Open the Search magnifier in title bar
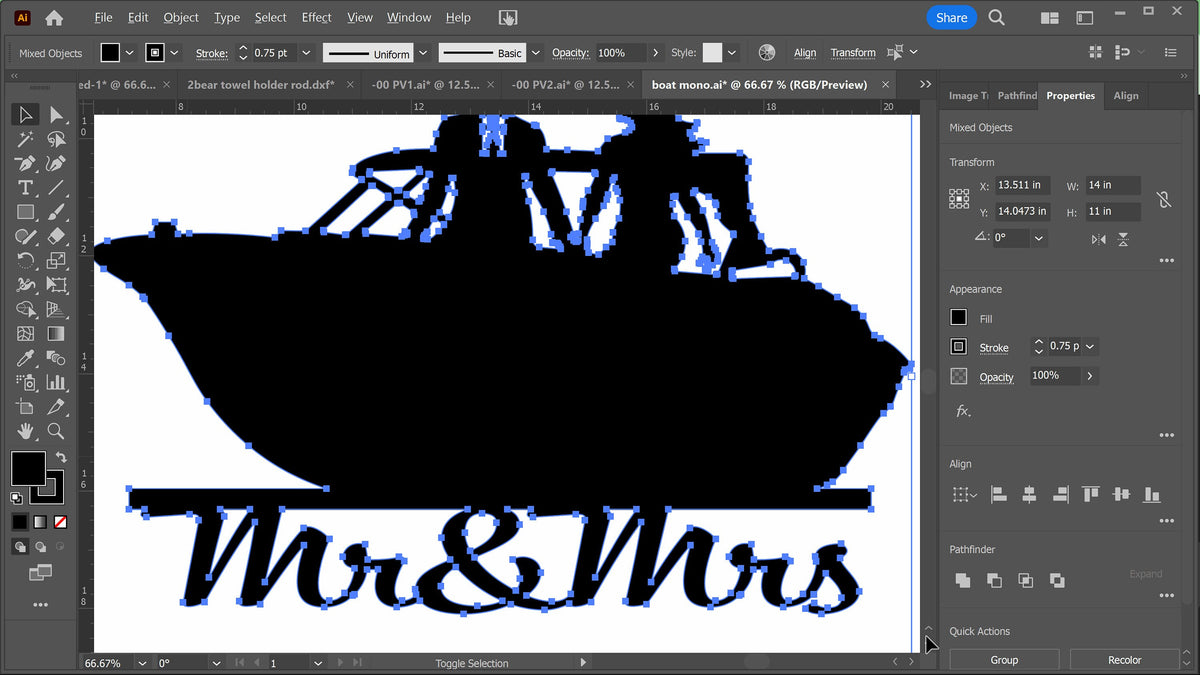Viewport: 1200px width, 675px height. pyautogui.click(x=996, y=17)
